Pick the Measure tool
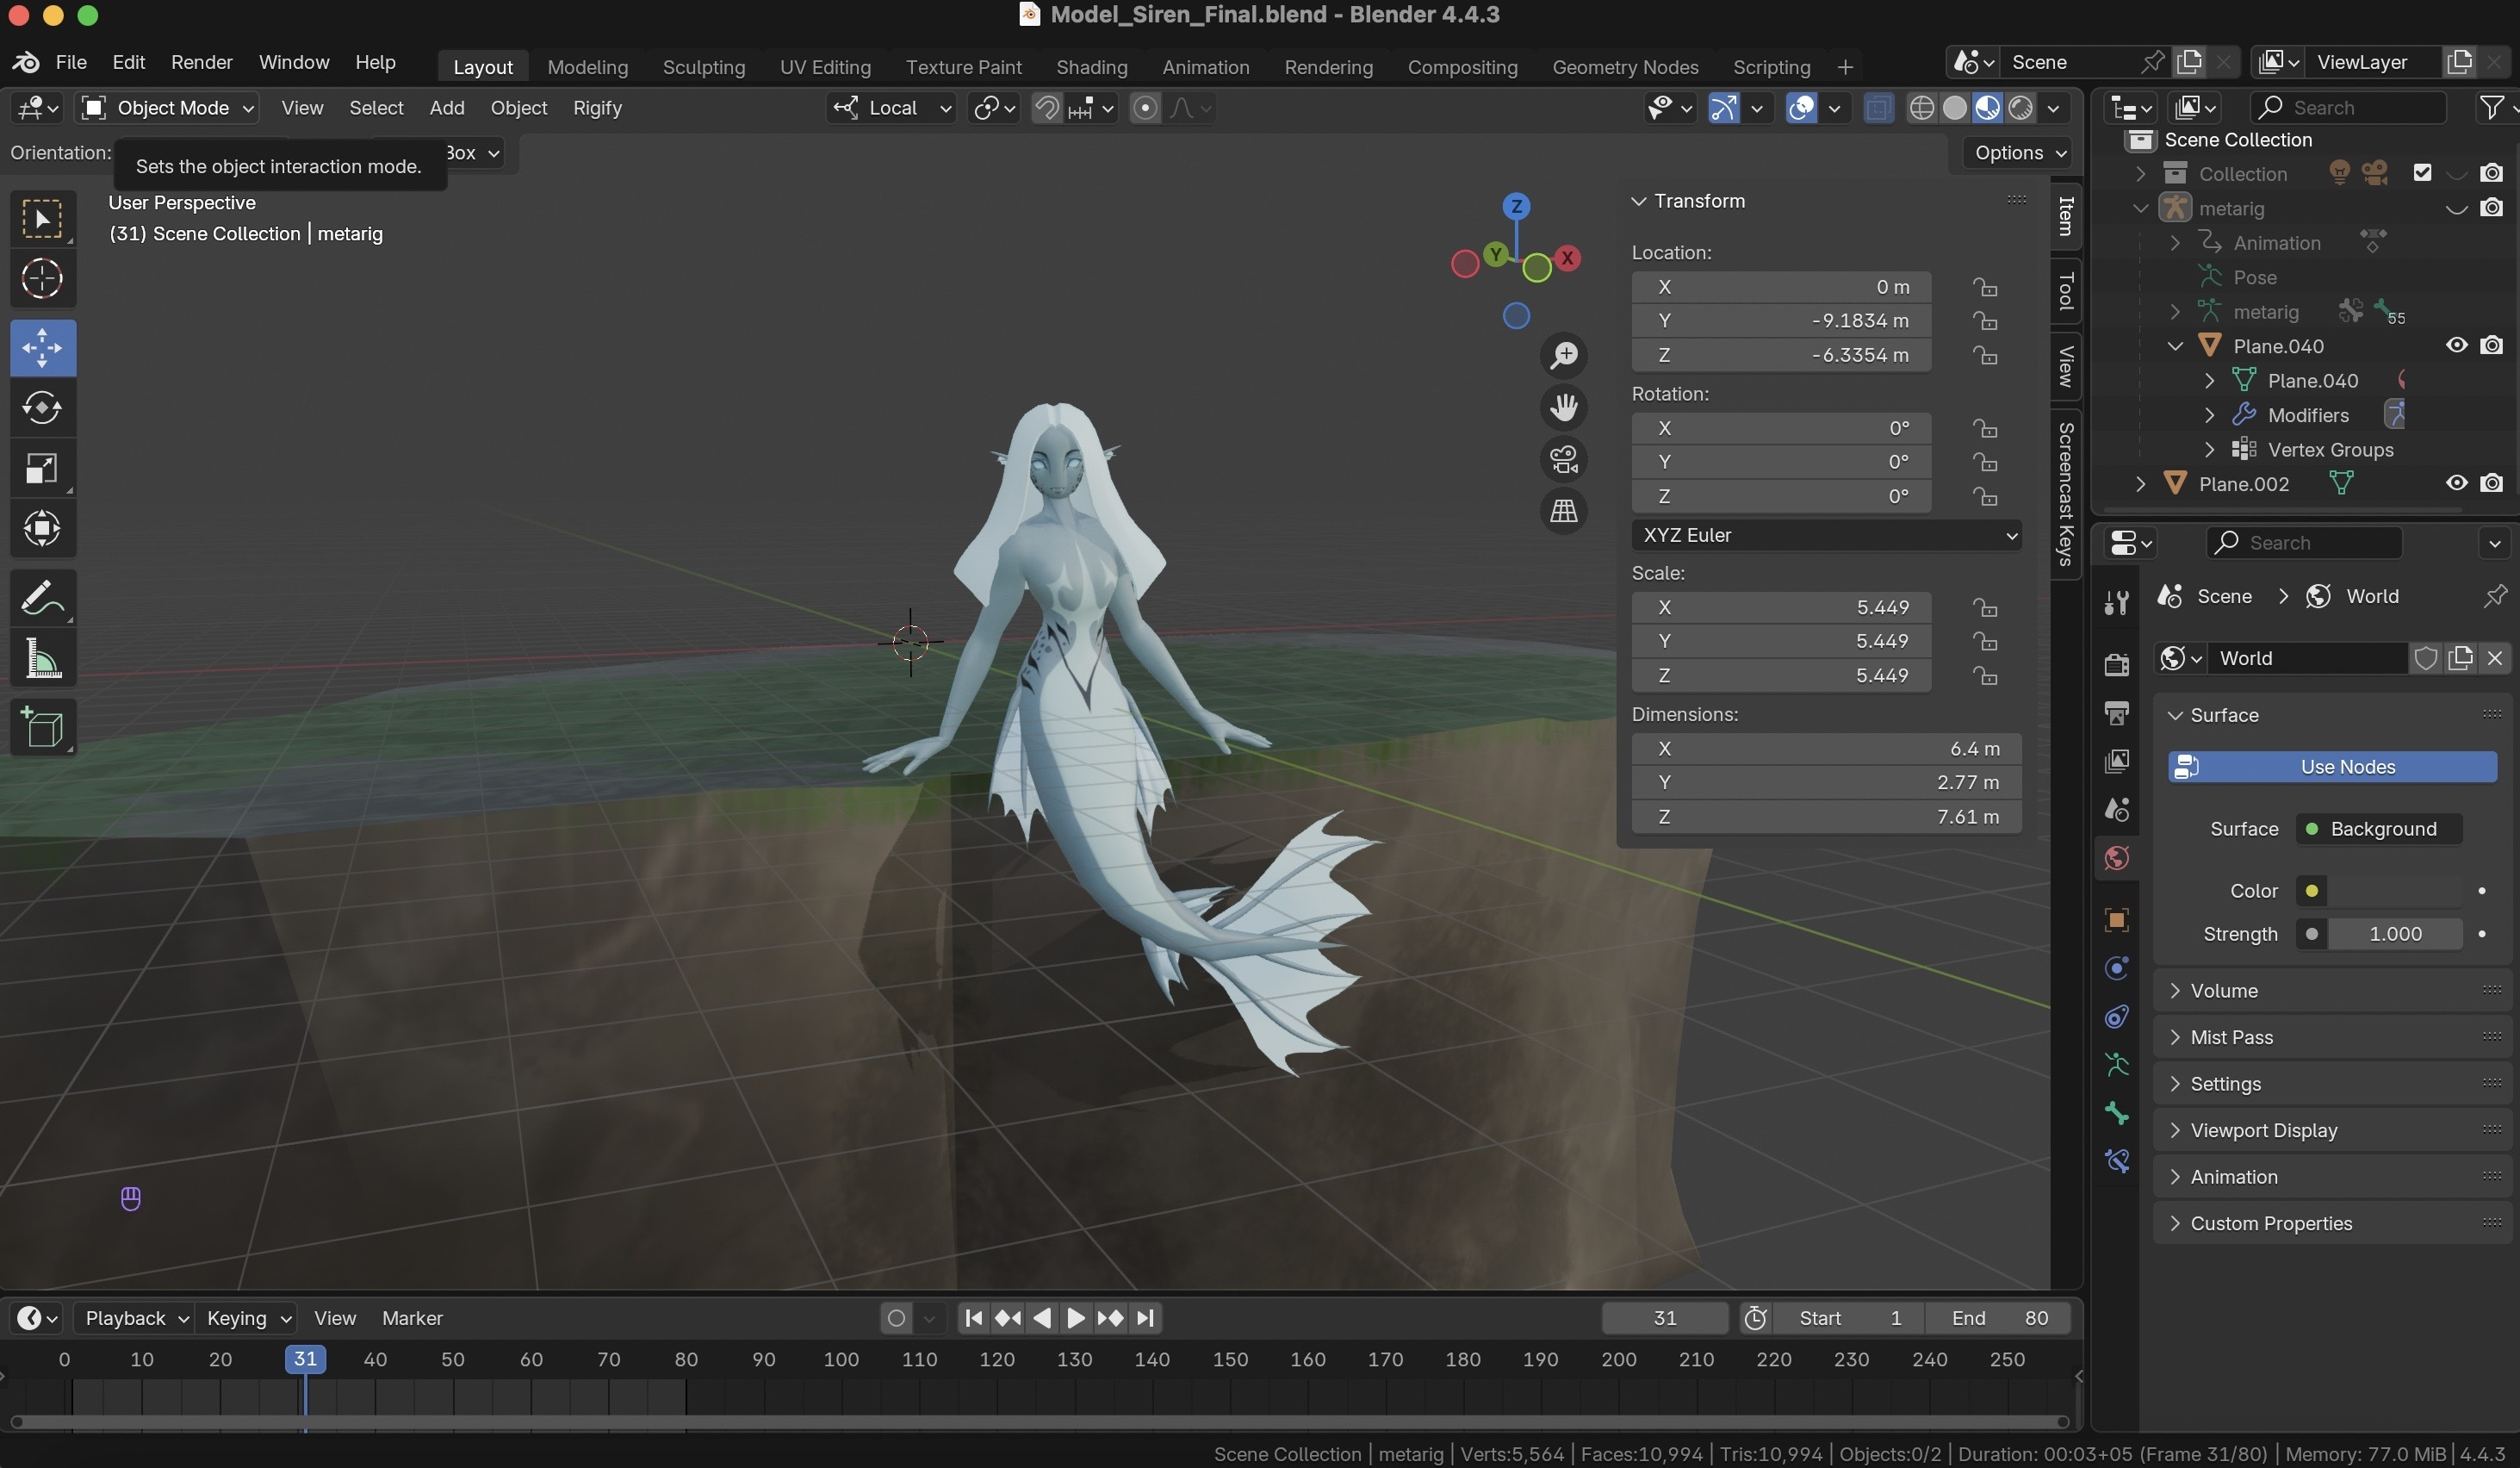The height and width of the screenshot is (1468, 2520). tap(42, 659)
